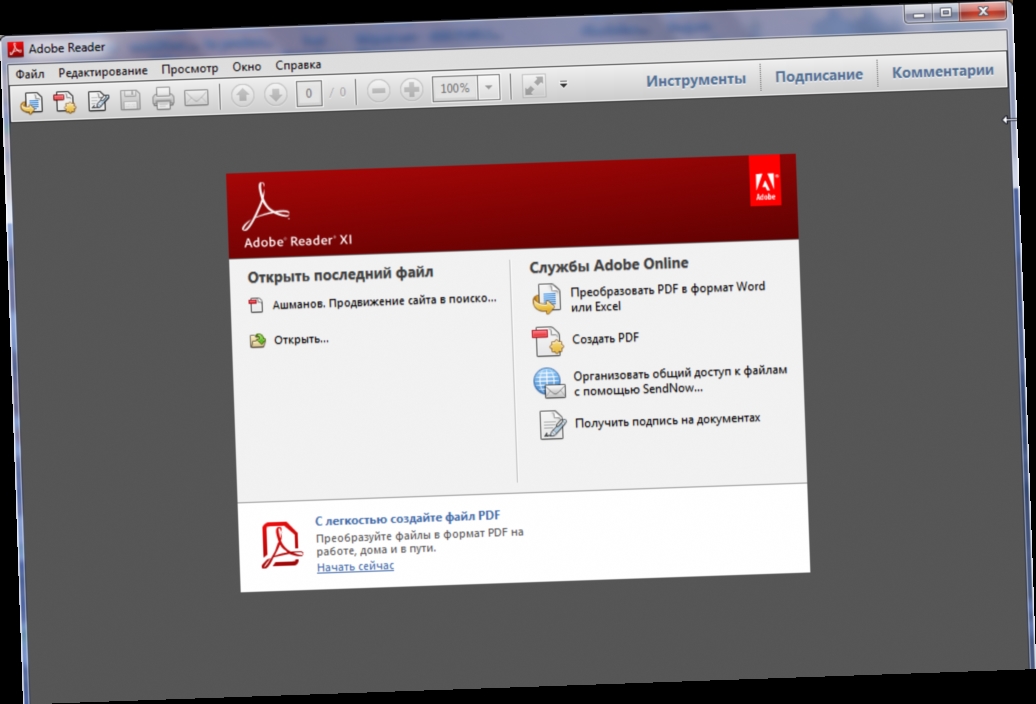Open the Инструменты pane
Screen dimensions: 1036x704
(x=696, y=80)
